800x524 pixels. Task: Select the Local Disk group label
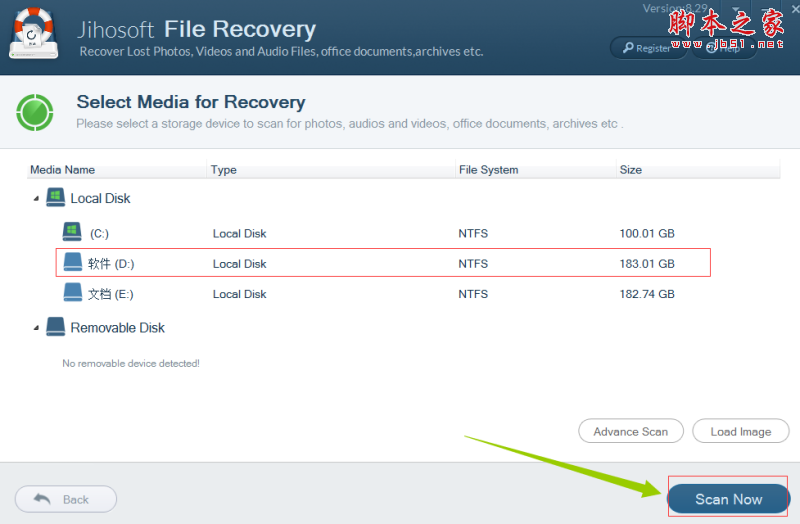coord(101,198)
